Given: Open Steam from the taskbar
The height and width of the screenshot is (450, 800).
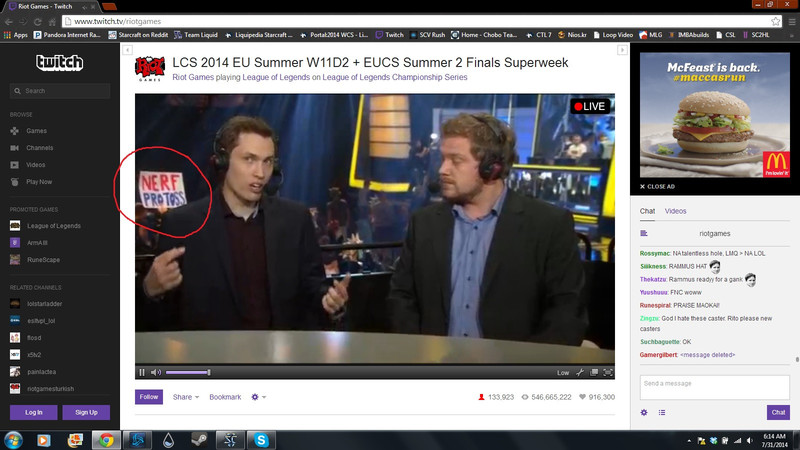Looking at the screenshot, I should click(199, 440).
